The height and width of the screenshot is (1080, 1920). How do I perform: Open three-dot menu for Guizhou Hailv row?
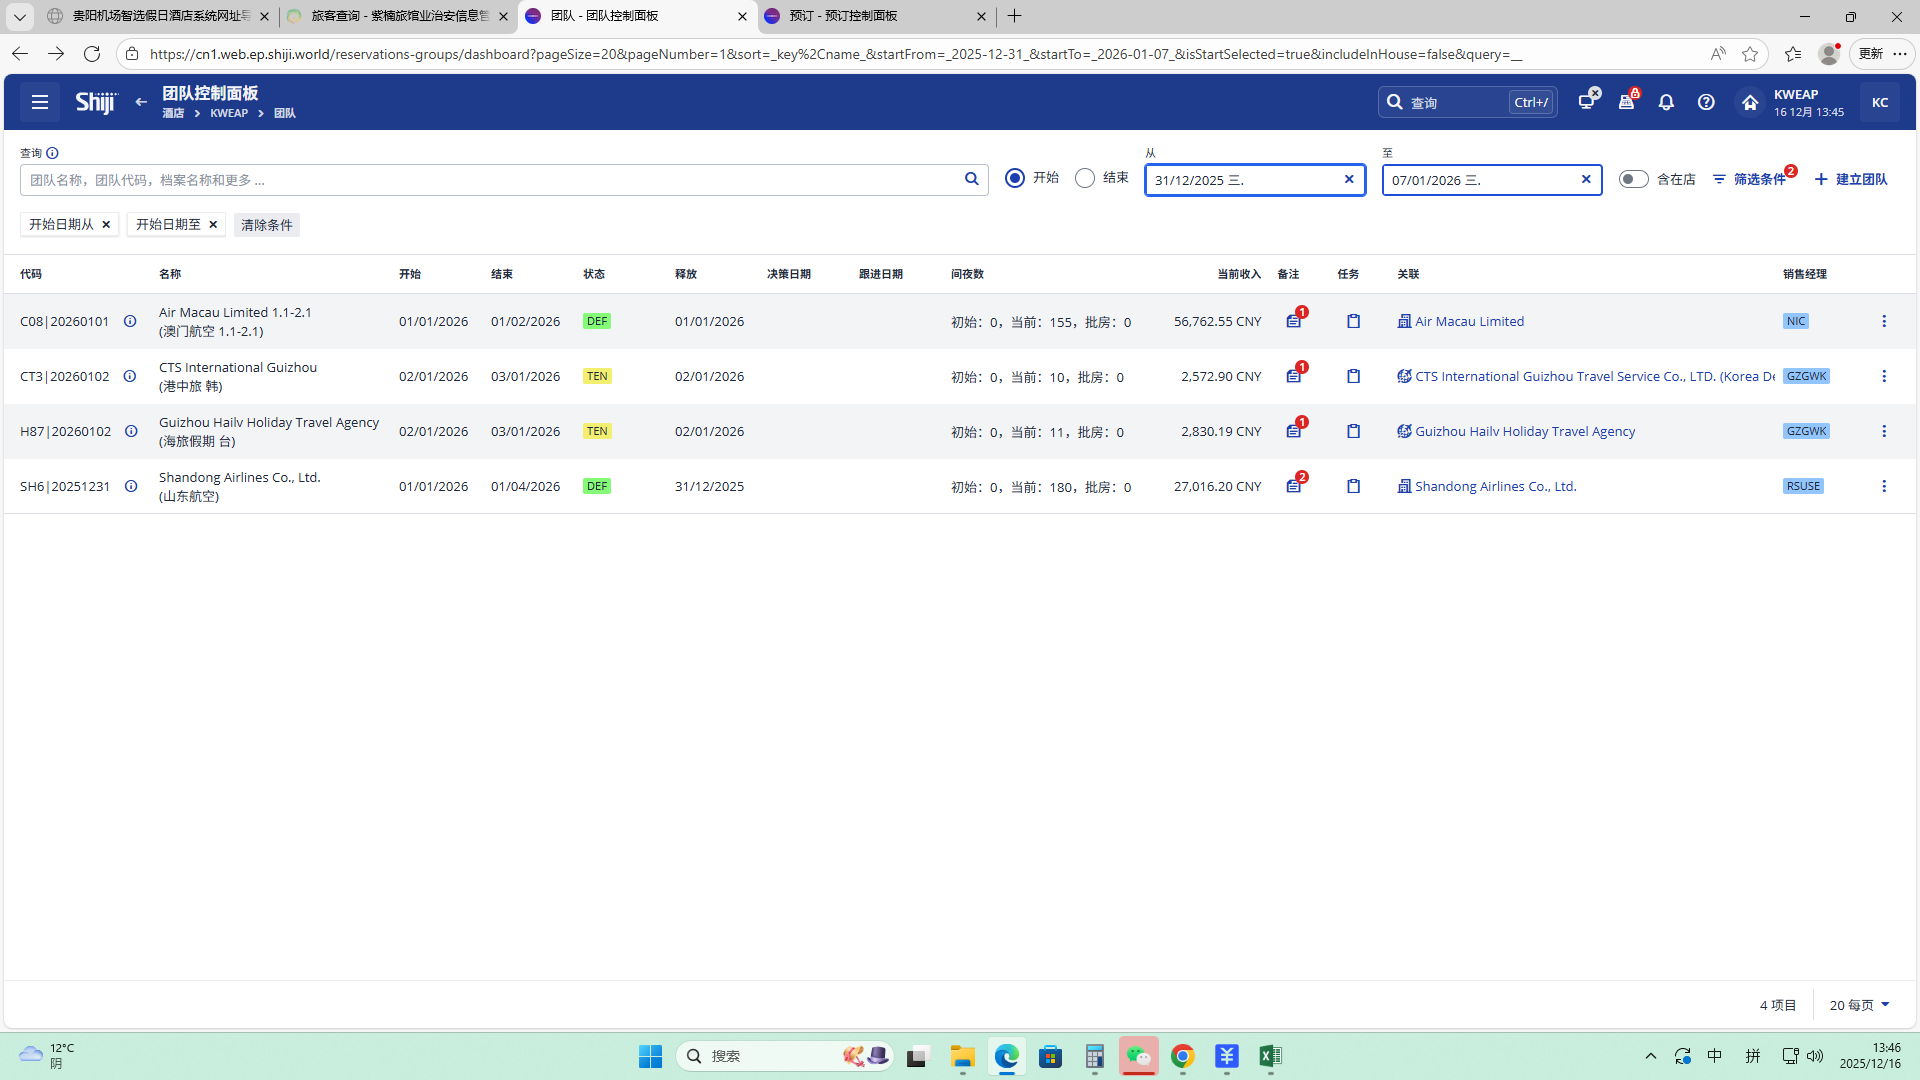1884,431
